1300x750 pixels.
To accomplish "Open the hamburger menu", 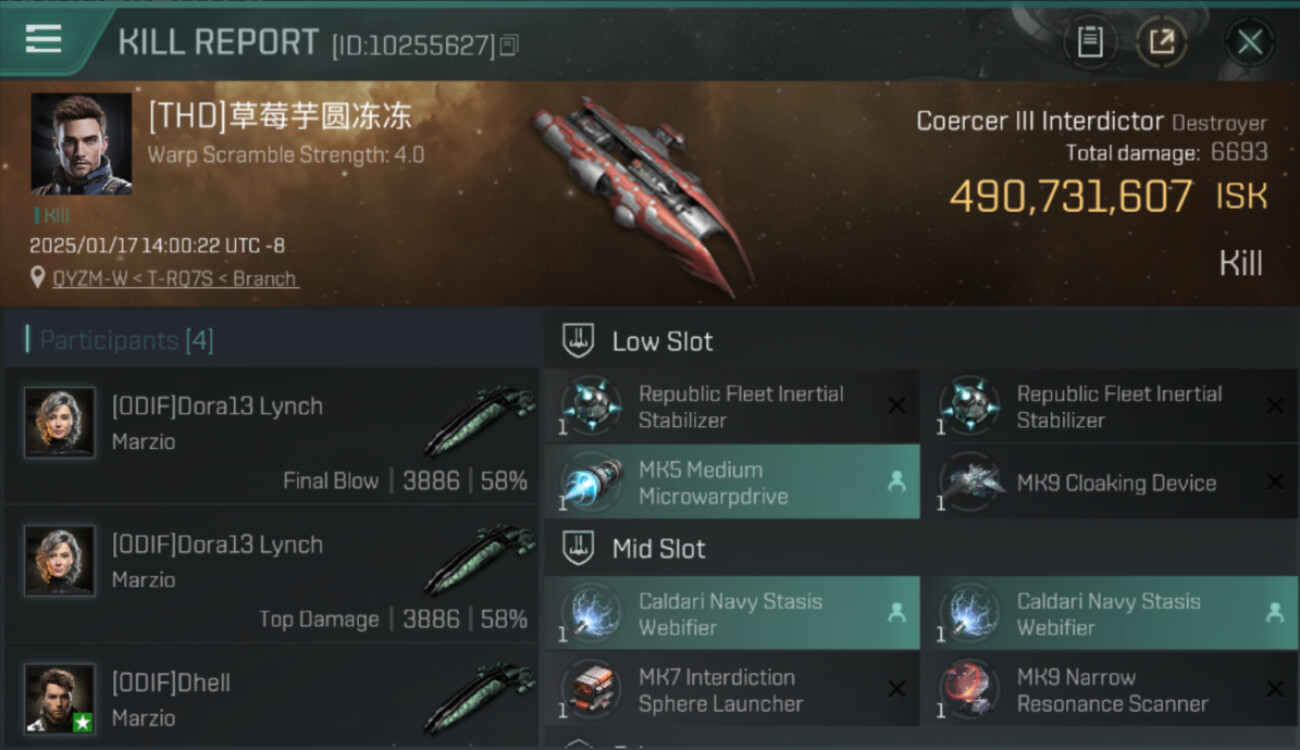I will pos(43,39).
